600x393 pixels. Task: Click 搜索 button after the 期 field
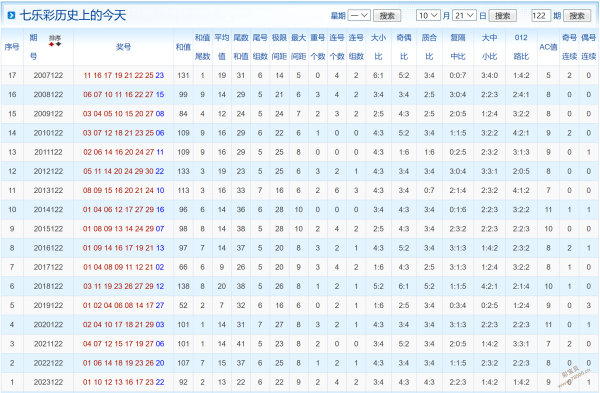point(577,16)
